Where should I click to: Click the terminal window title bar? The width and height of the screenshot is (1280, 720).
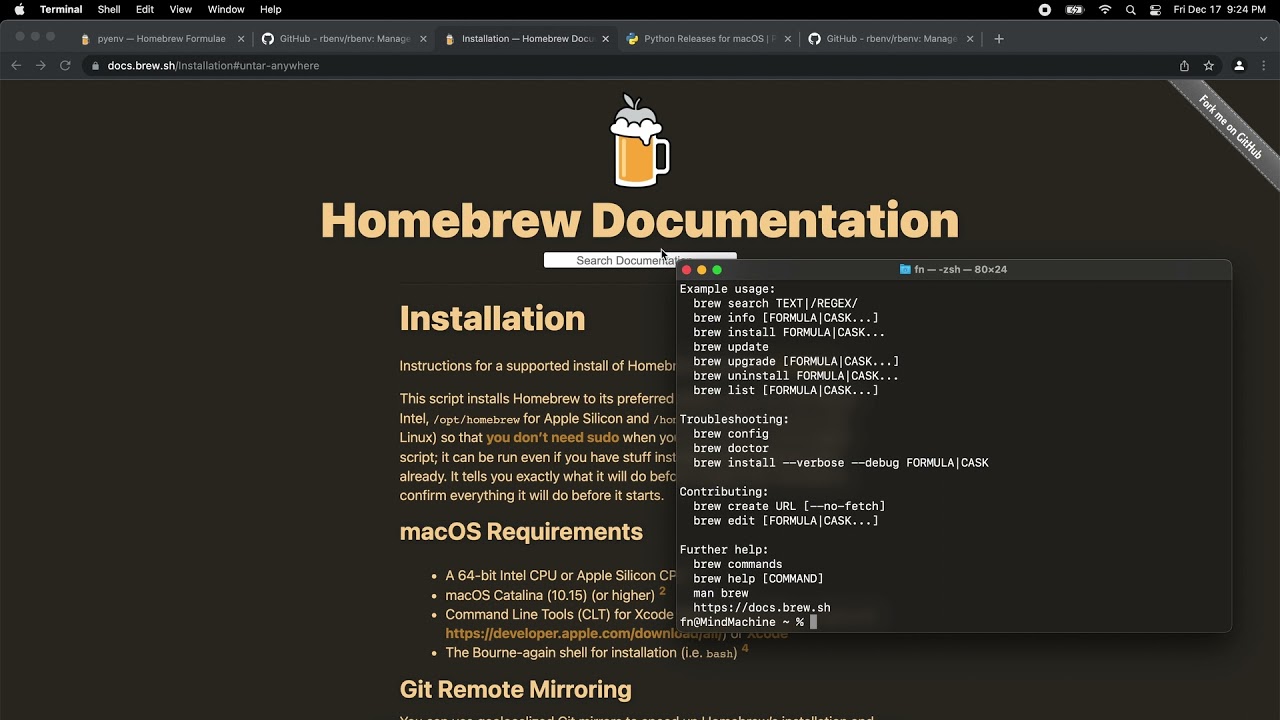pyautogui.click(x=954, y=270)
